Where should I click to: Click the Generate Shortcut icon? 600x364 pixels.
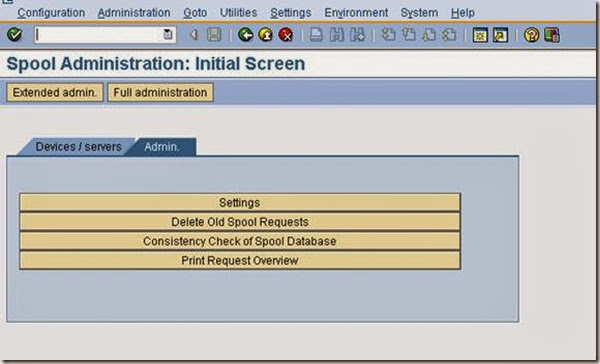pos(500,35)
